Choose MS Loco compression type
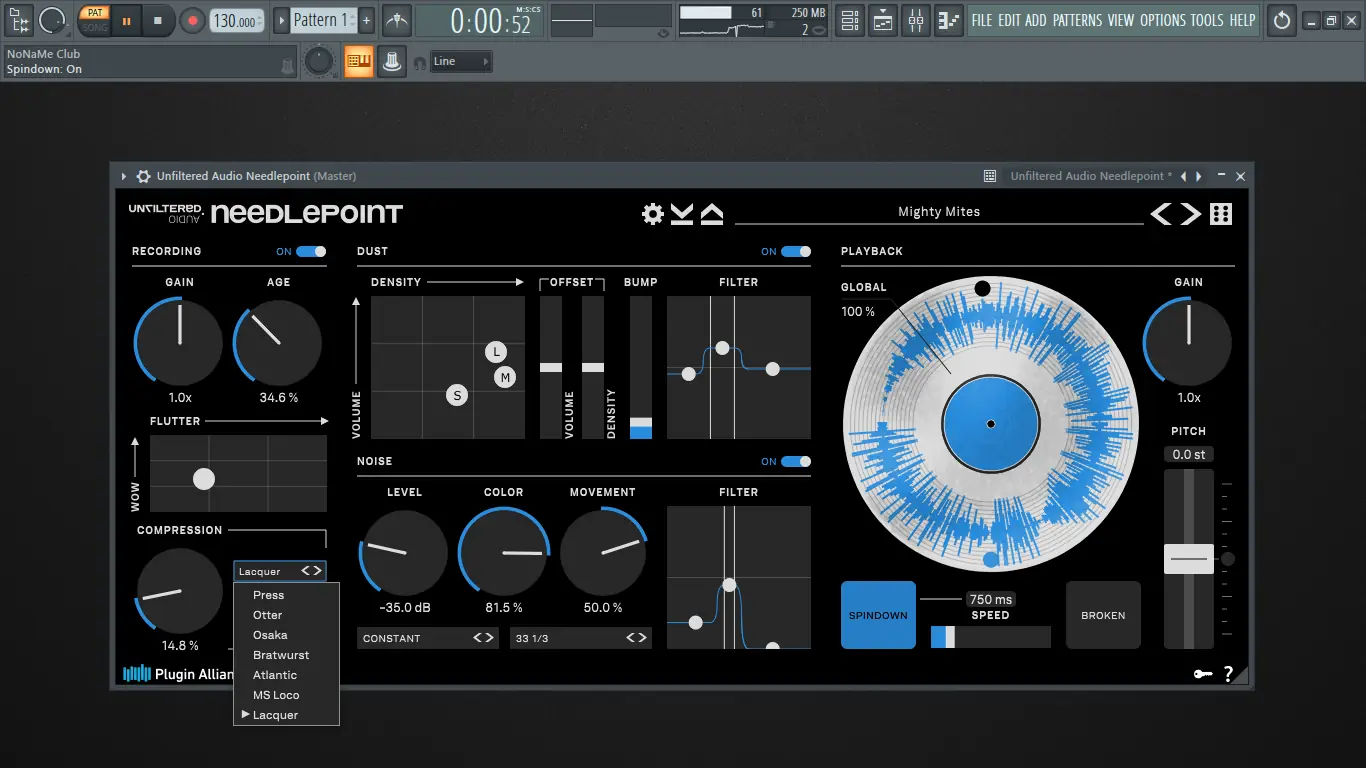Image resolution: width=1366 pixels, height=768 pixels. (276, 695)
